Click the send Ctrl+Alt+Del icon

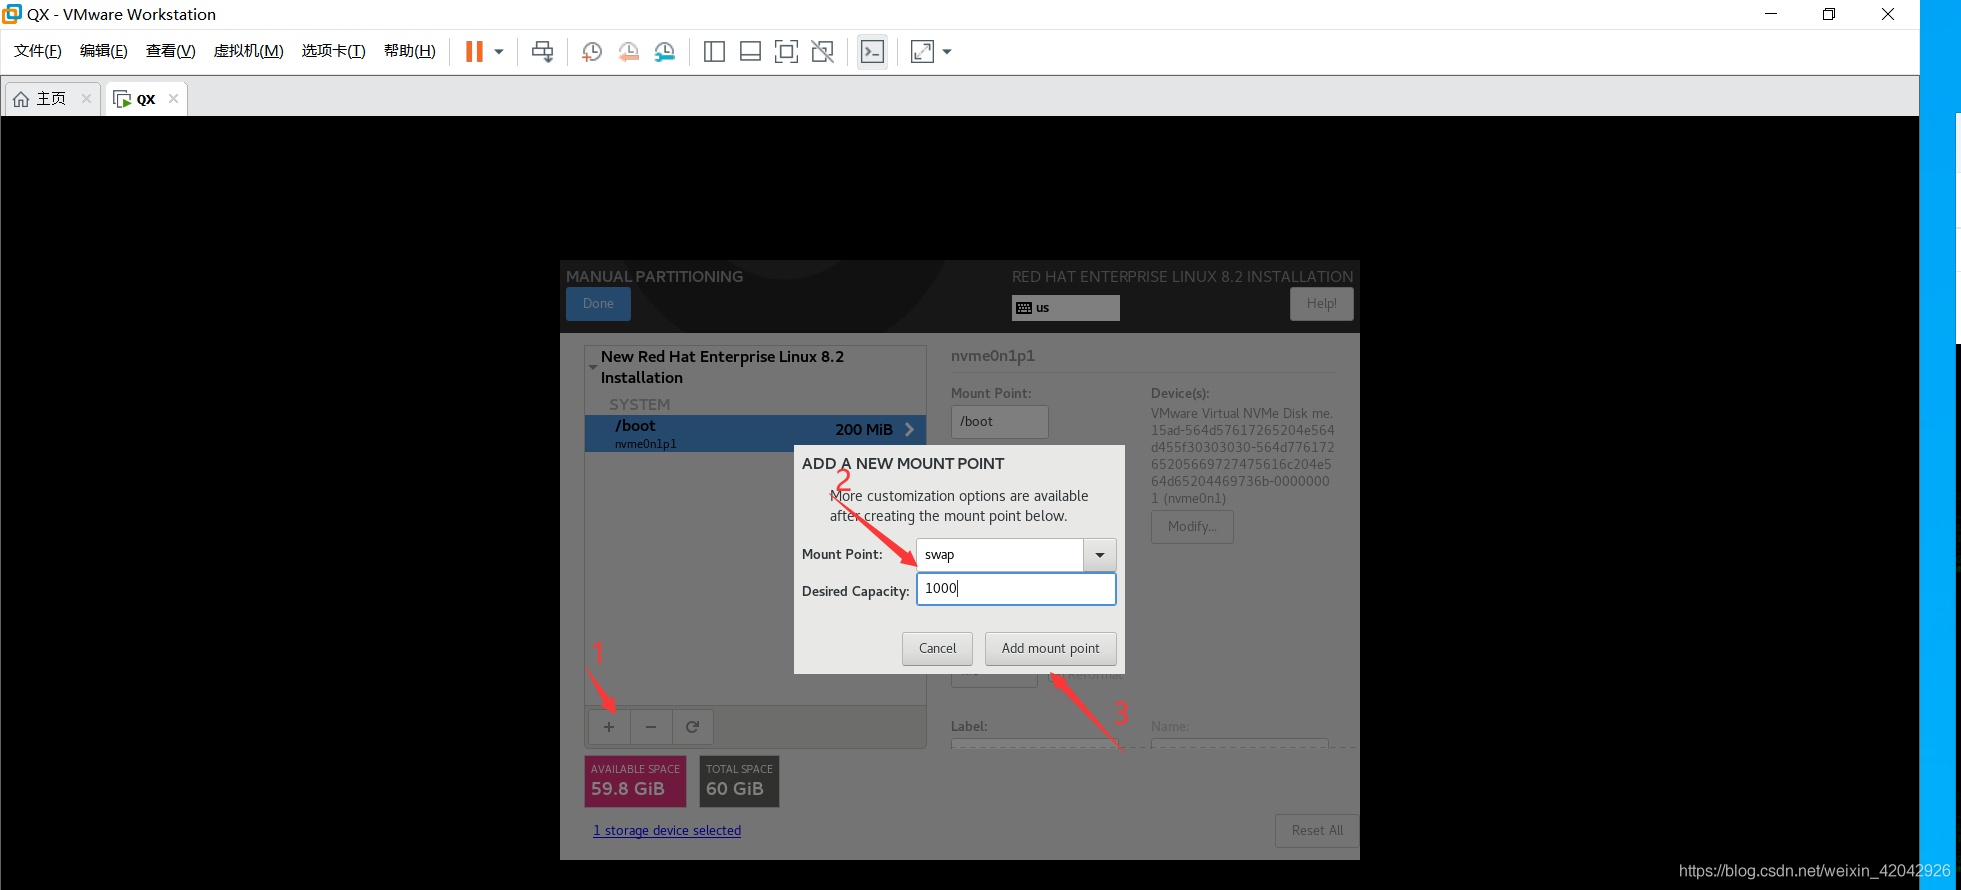click(542, 51)
